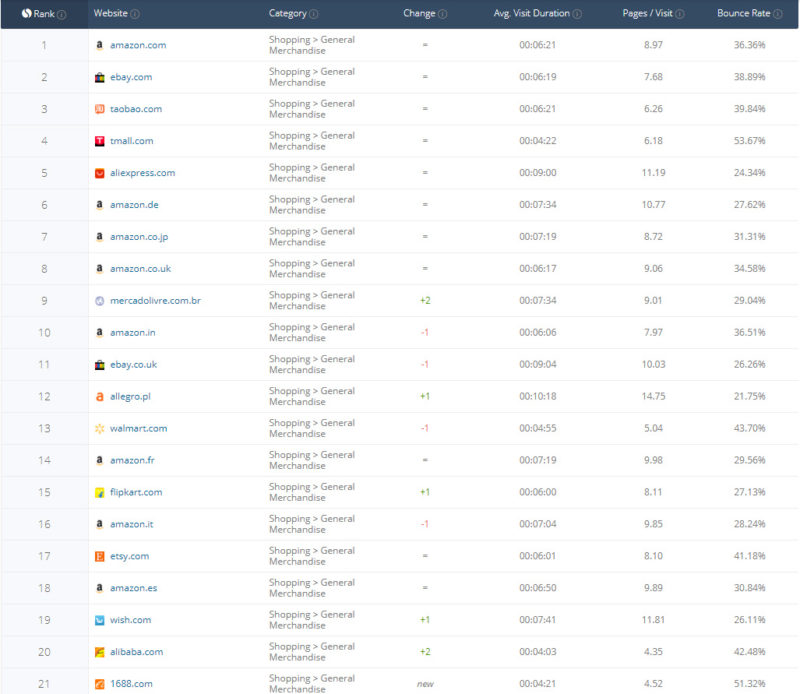Click the tmall.com category text
The width and height of the screenshot is (800, 694).
[312, 141]
